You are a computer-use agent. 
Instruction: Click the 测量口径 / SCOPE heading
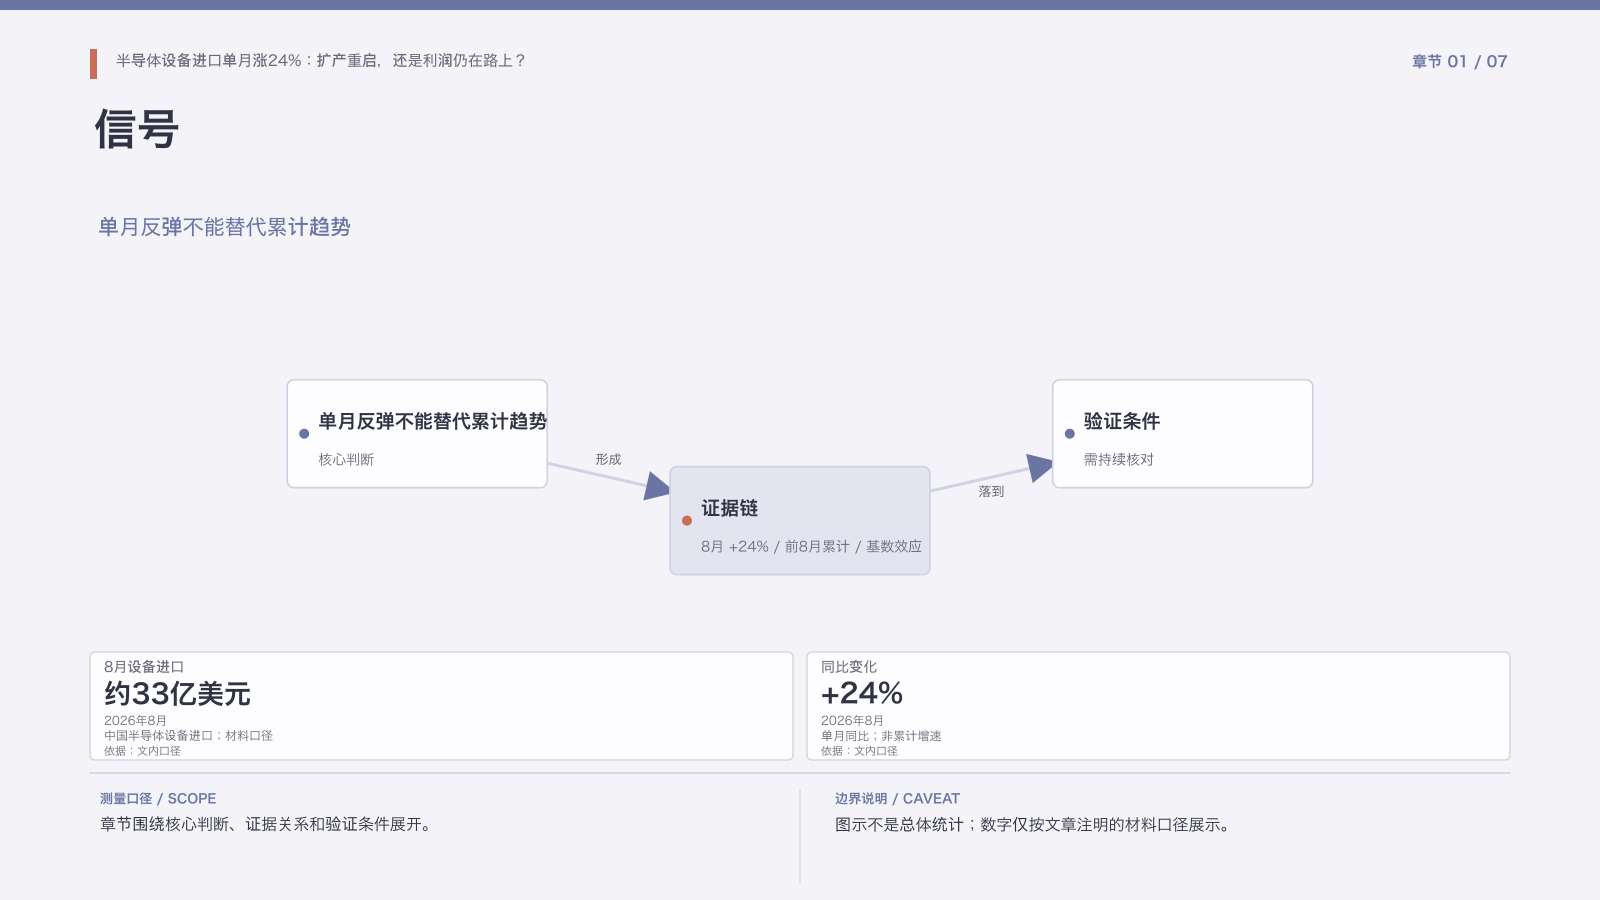click(158, 798)
